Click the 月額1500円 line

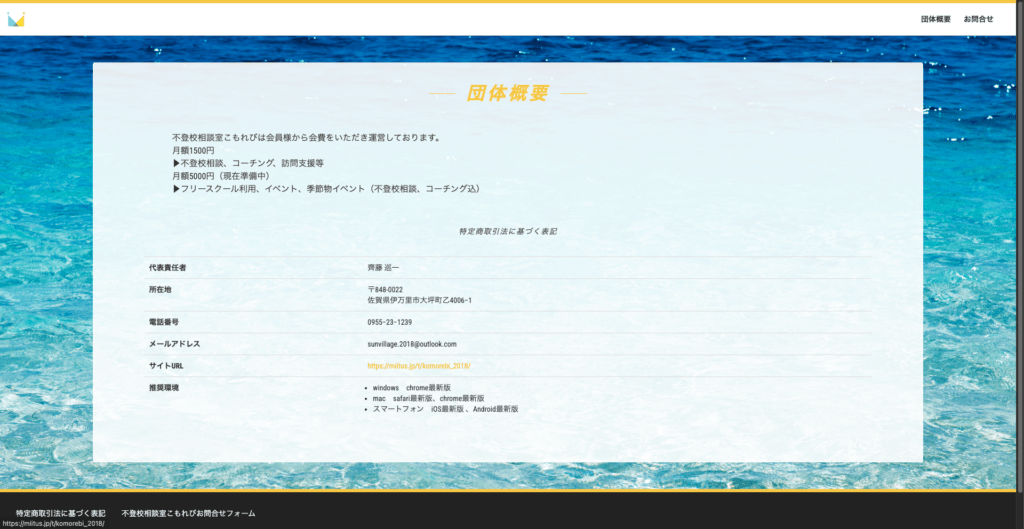(193, 150)
